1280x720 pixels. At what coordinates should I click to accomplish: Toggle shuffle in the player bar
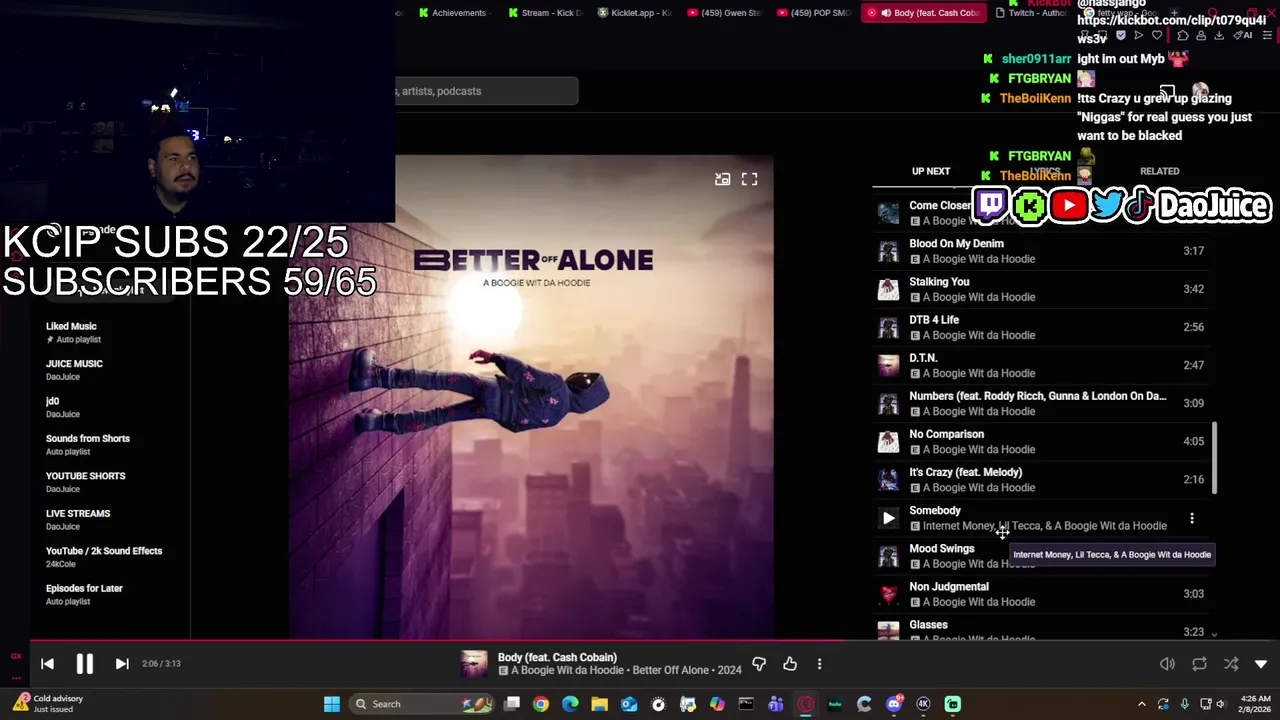pos(1231,664)
